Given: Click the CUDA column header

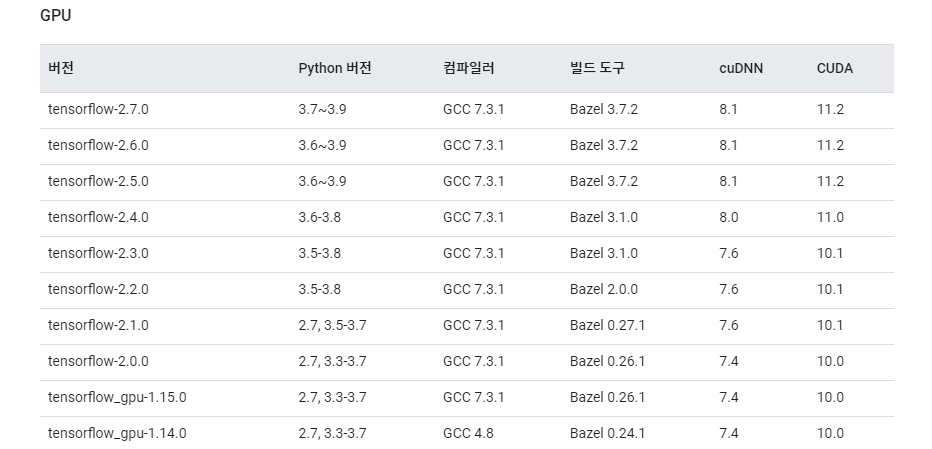Looking at the screenshot, I should pyautogui.click(x=835, y=68).
